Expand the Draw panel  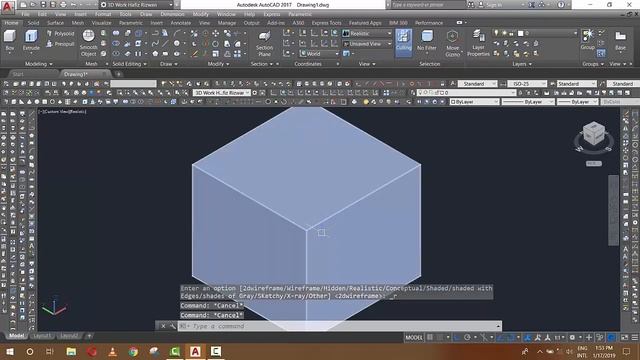(169, 64)
